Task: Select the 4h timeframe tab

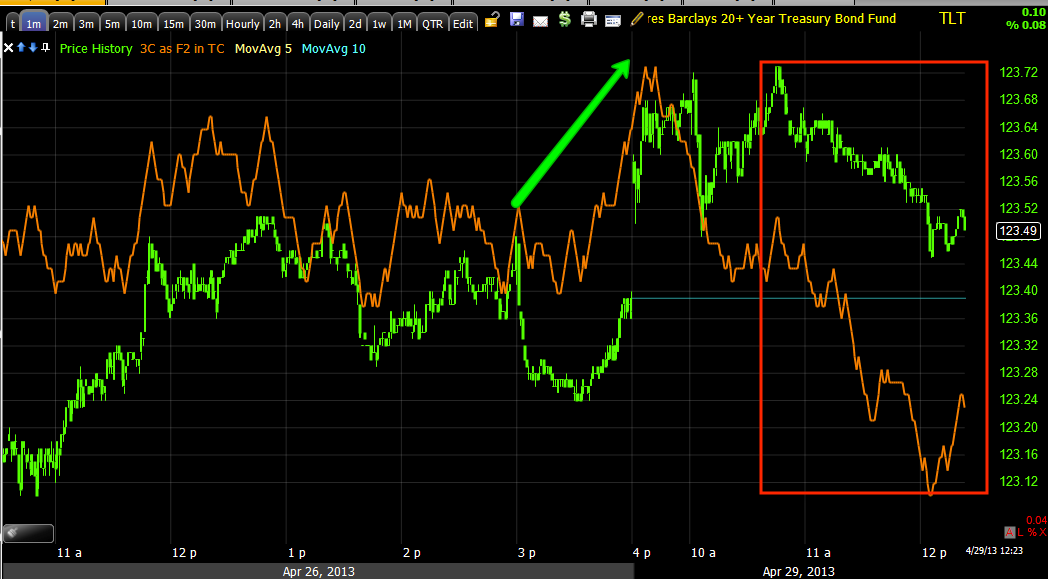Action: coord(297,23)
